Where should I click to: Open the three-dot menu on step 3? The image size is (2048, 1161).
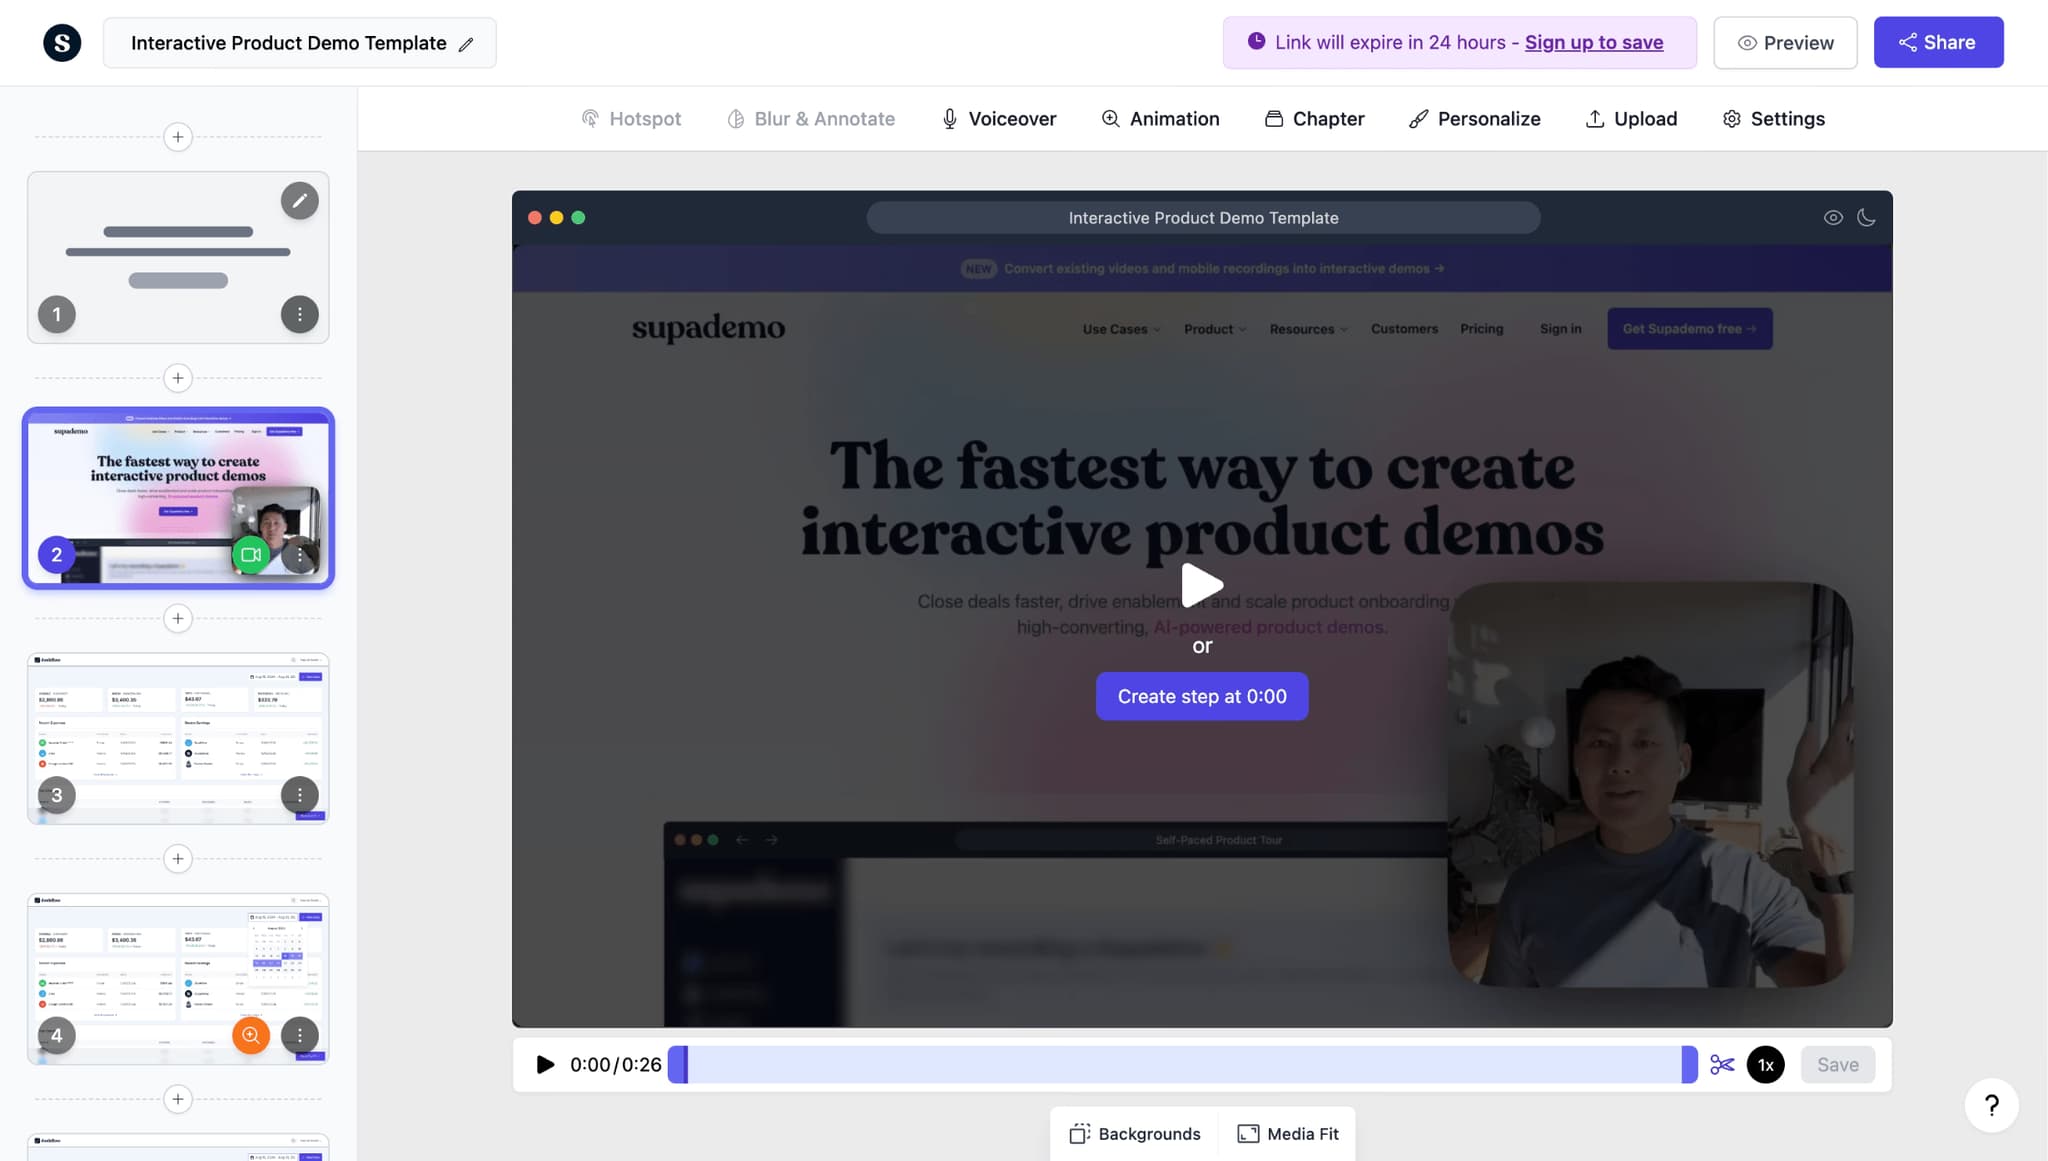pos(300,794)
